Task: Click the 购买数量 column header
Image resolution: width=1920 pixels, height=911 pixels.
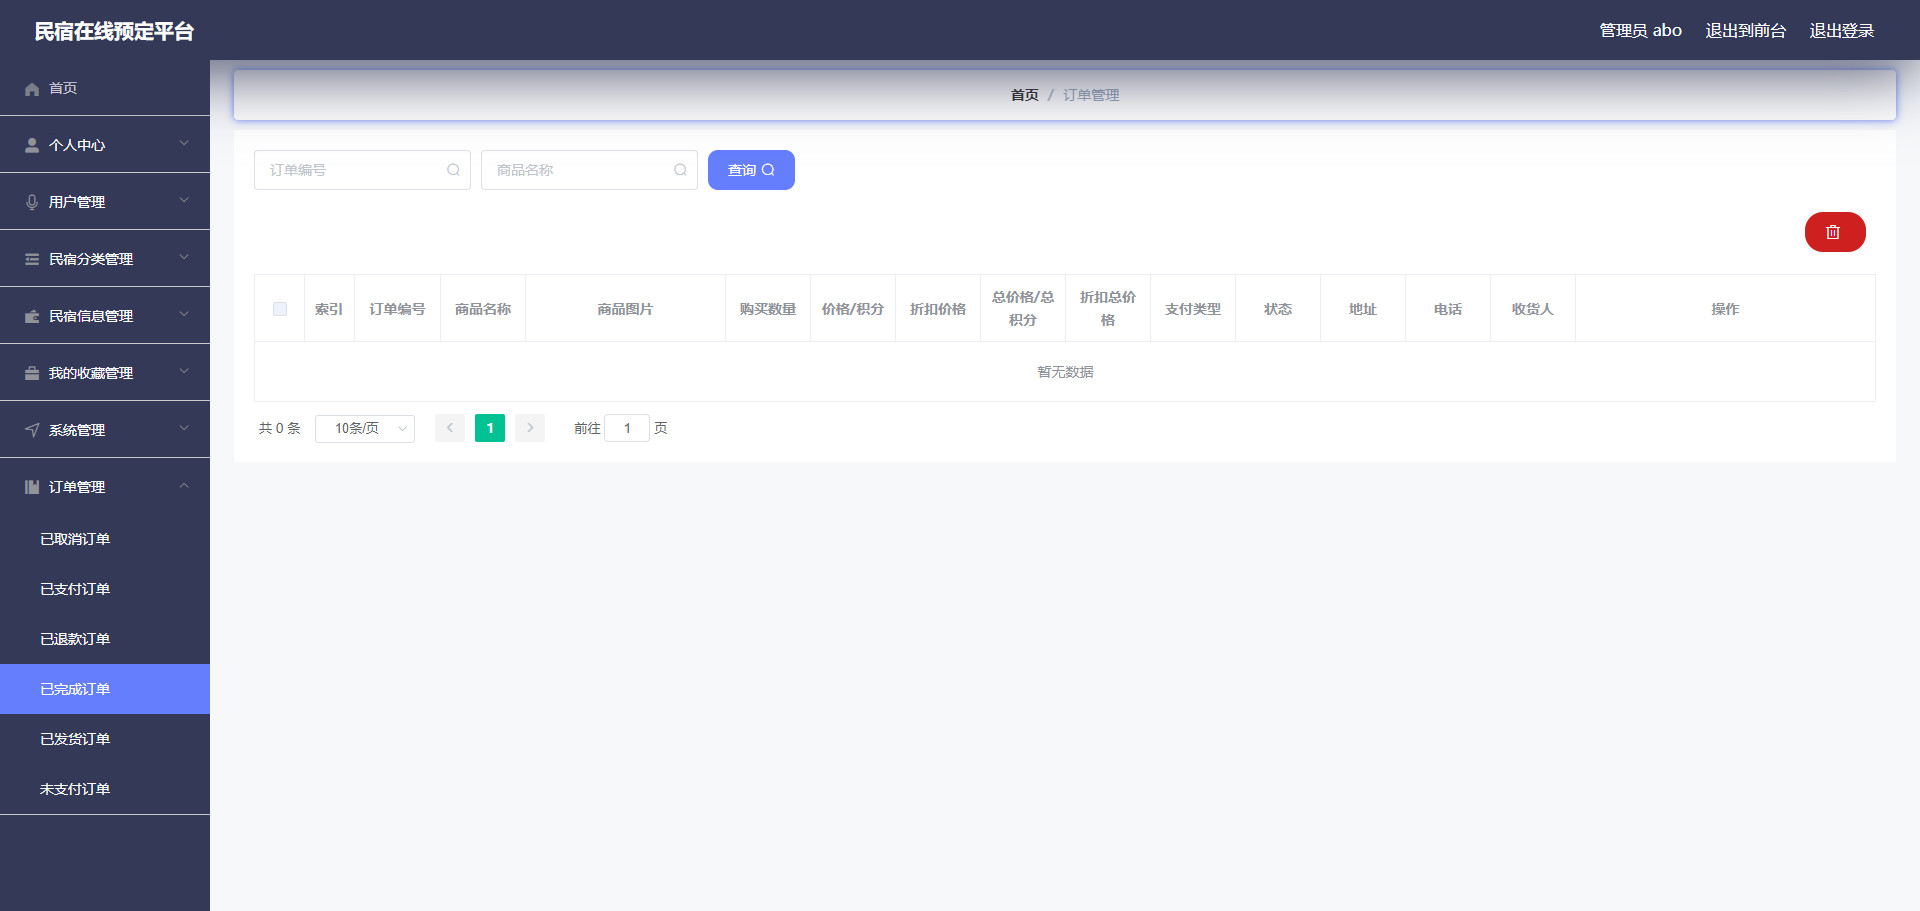Action: [768, 309]
